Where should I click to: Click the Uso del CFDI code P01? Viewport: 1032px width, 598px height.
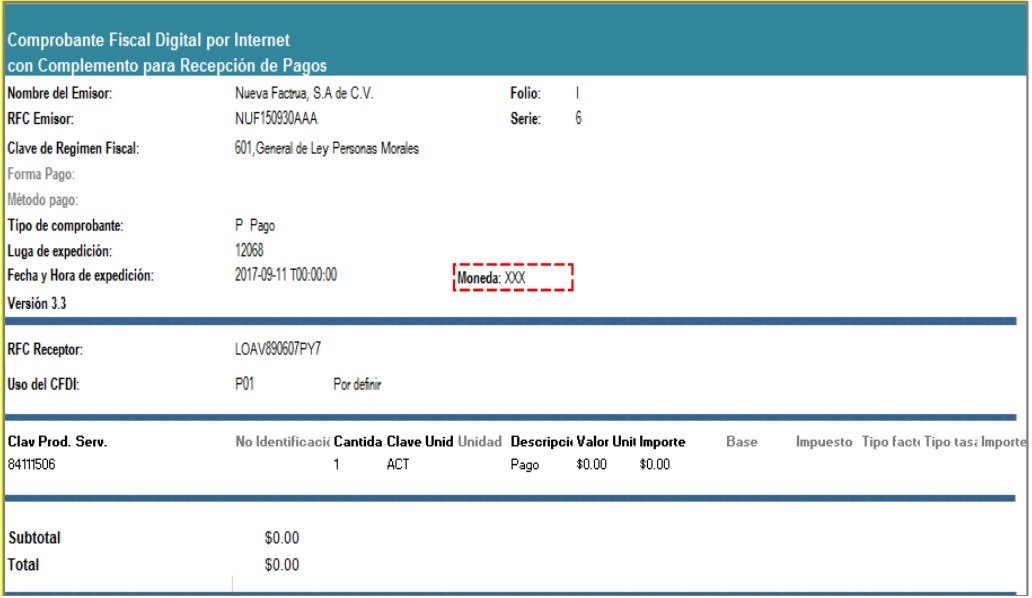point(243,384)
